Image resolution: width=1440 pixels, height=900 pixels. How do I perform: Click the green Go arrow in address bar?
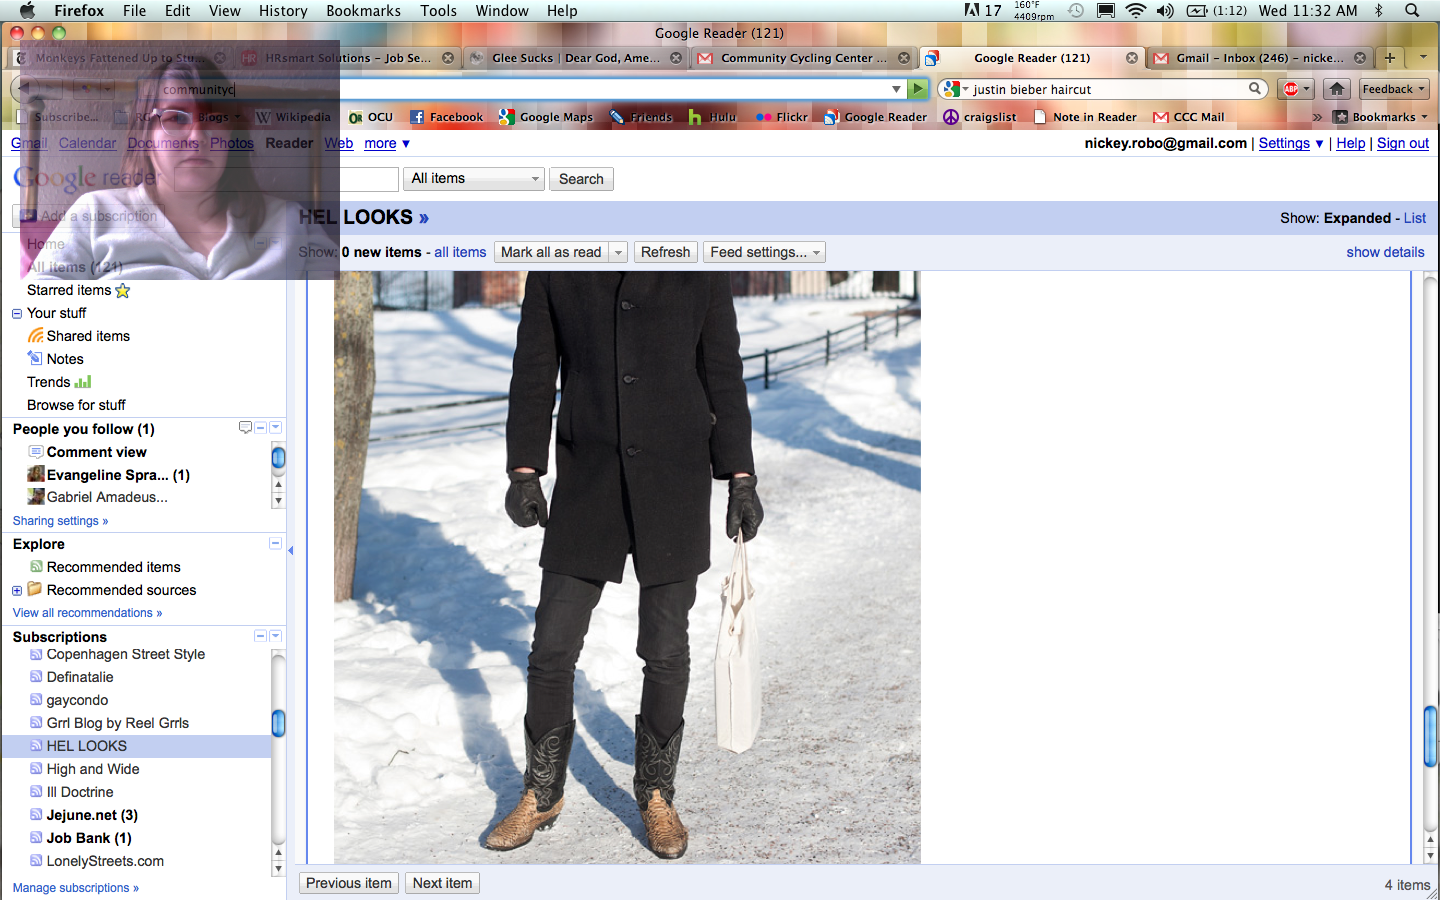918,89
